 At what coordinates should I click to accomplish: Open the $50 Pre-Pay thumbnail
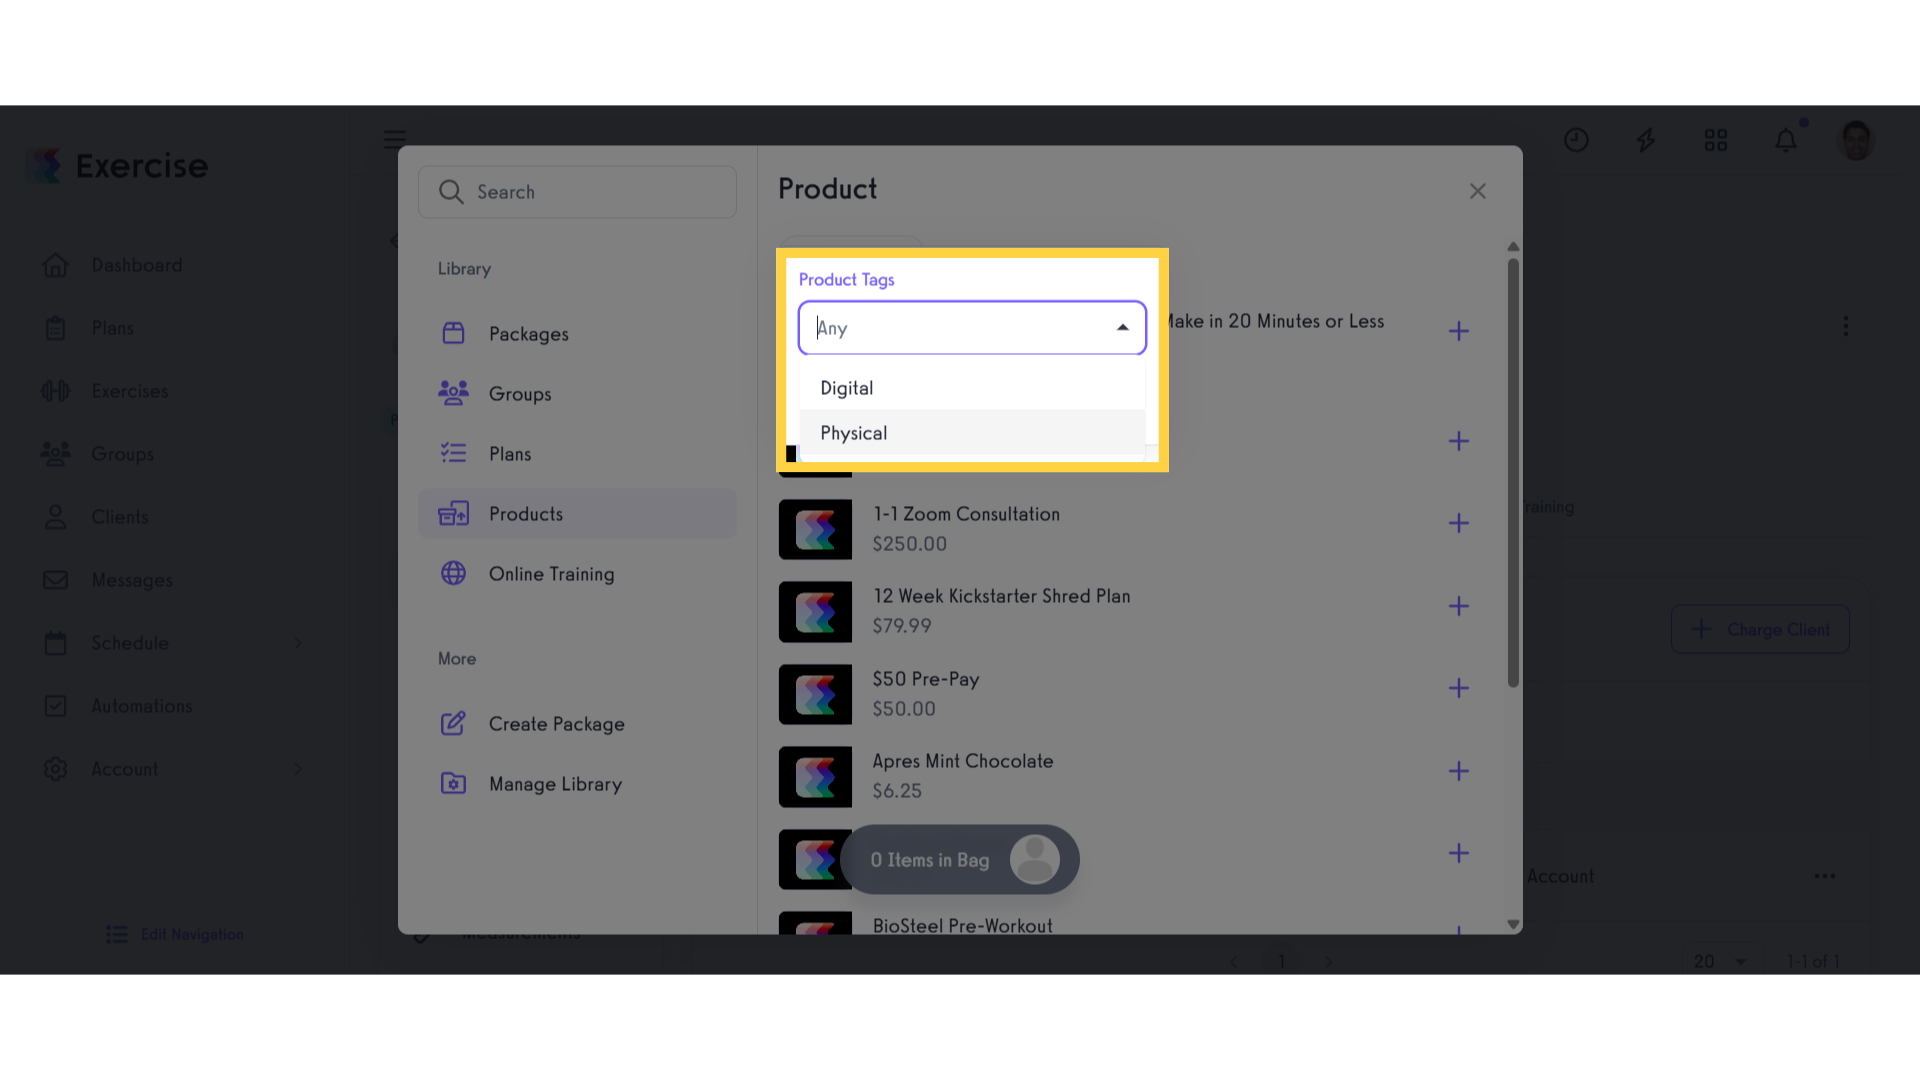click(x=815, y=694)
